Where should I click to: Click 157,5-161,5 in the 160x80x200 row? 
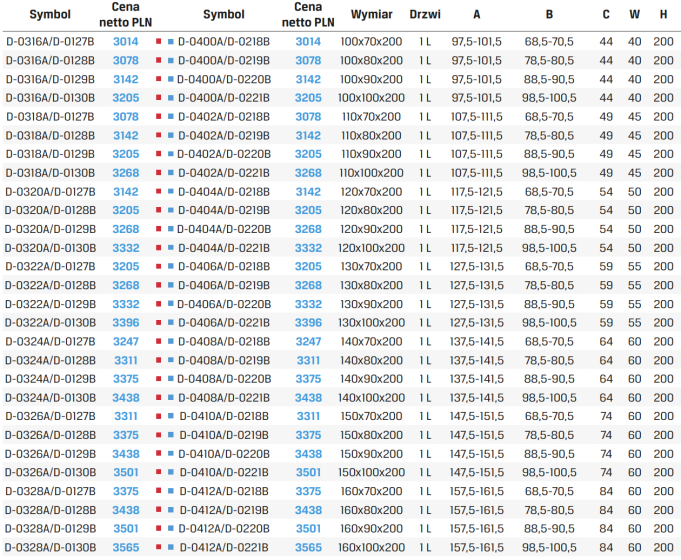(476, 510)
